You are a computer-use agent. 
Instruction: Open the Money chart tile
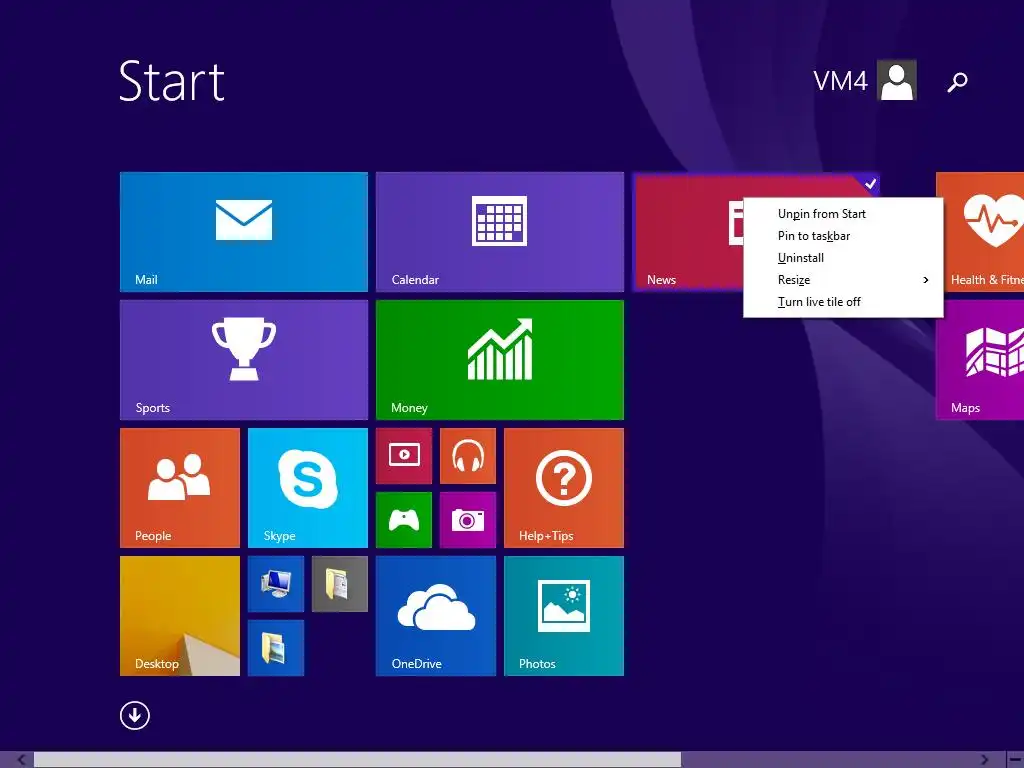(x=500, y=360)
